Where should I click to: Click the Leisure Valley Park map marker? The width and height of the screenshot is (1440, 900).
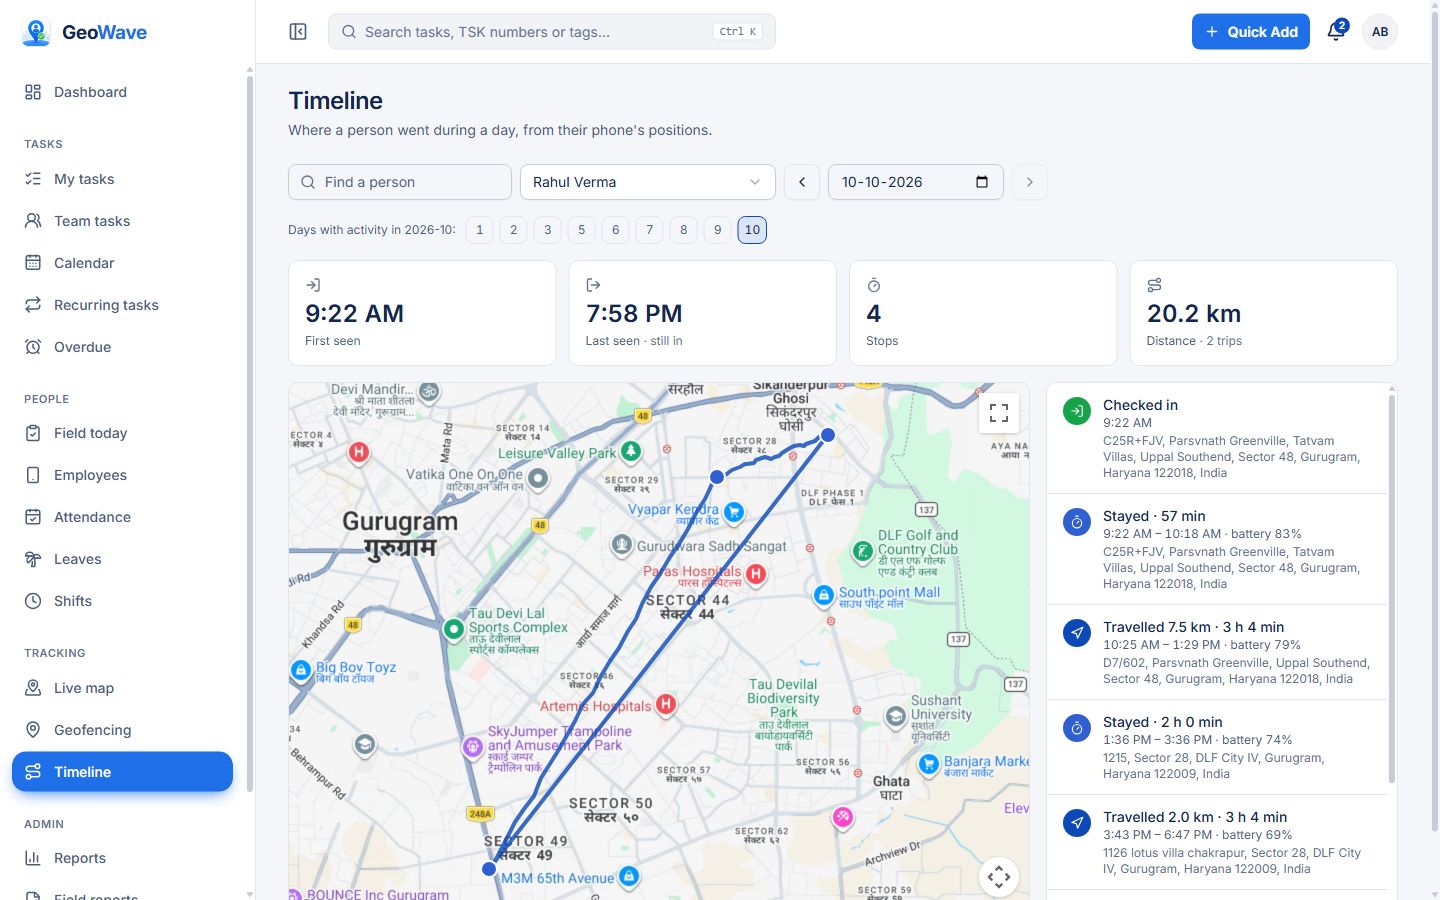pyautogui.click(x=631, y=451)
